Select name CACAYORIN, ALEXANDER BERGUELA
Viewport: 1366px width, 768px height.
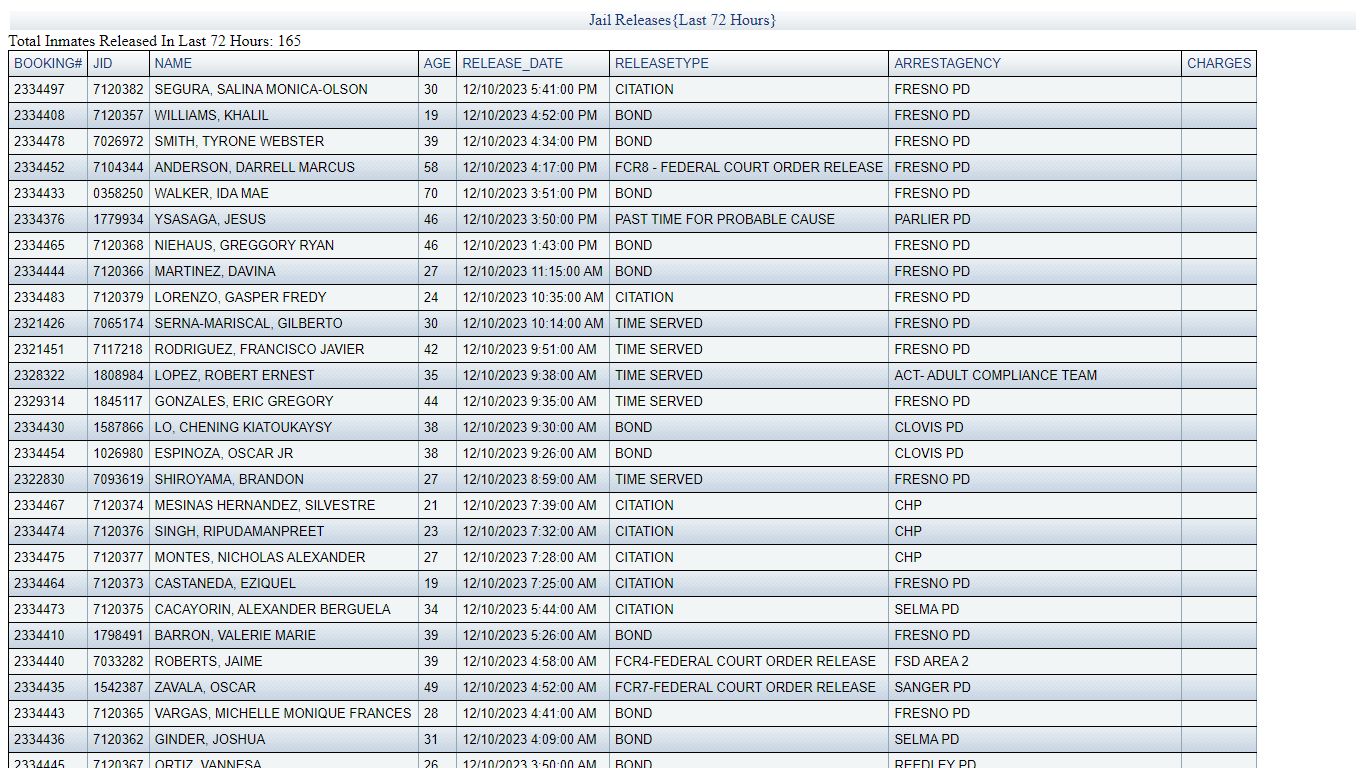pos(272,609)
